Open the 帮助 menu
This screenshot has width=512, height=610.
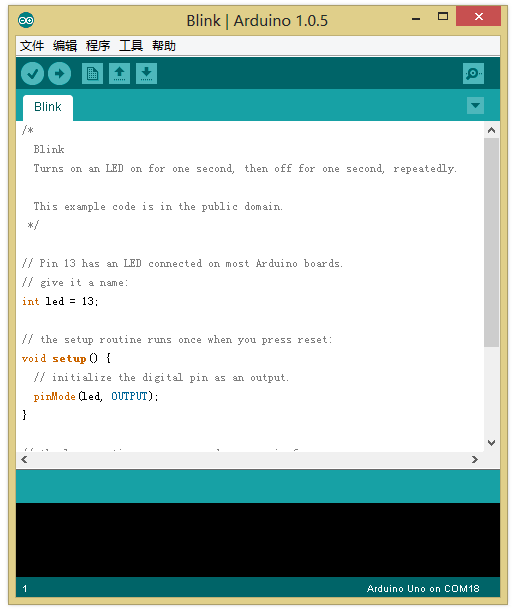coord(164,46)
